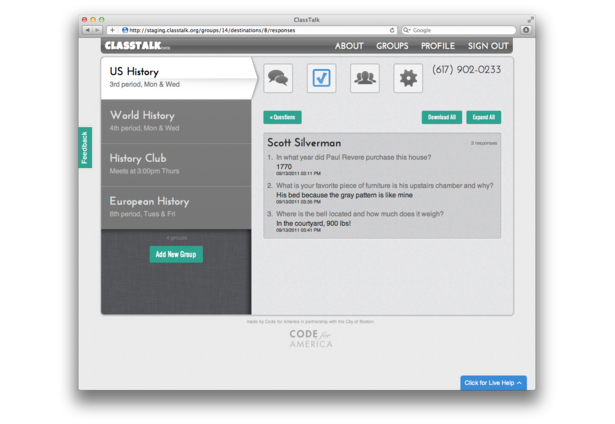615x424 pixels.
Task: Open the GROUPS menu item
Action: [392, 46]
